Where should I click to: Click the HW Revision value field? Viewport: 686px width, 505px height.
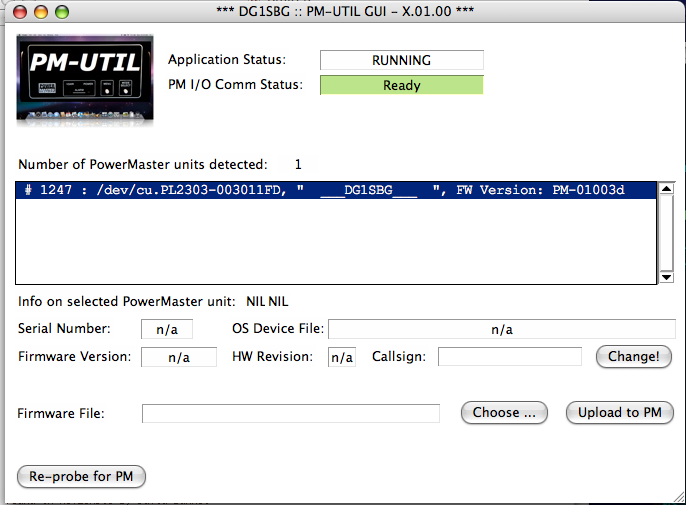(x=342, y=357)
